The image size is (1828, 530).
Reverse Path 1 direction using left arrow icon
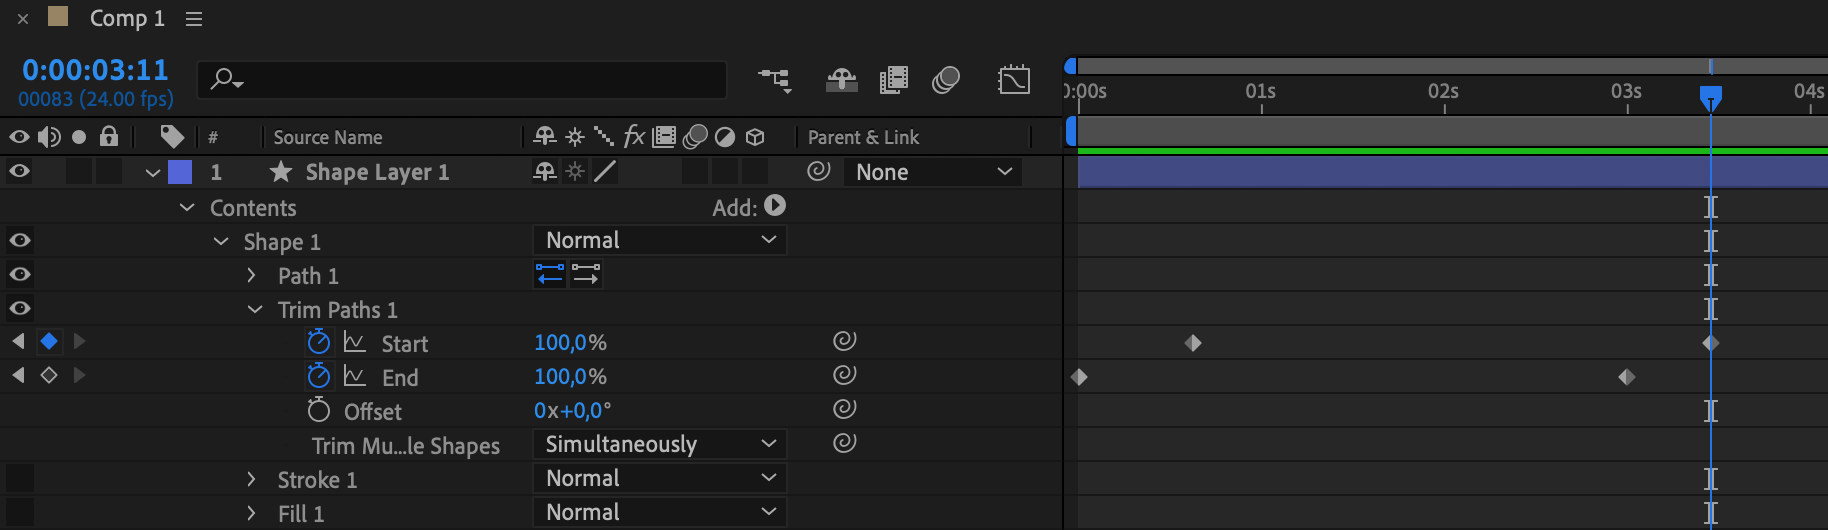click(x=550, y=274)
